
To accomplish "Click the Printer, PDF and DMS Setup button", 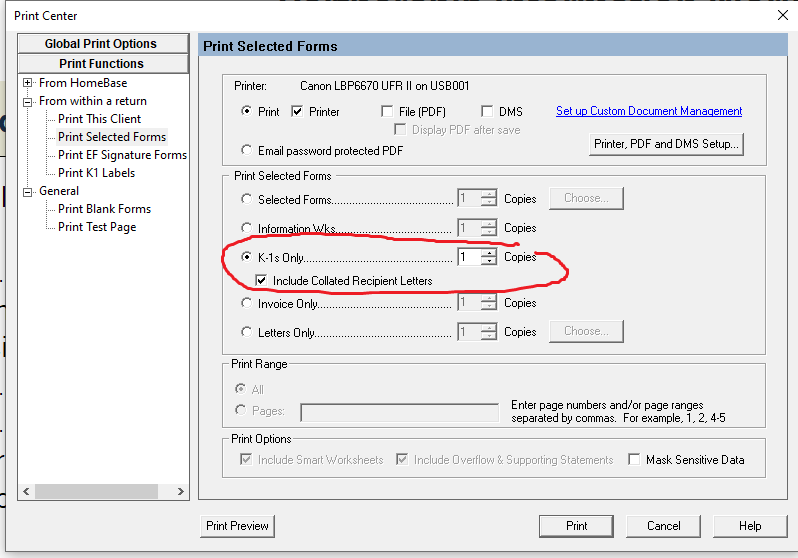I will point(667,144).
